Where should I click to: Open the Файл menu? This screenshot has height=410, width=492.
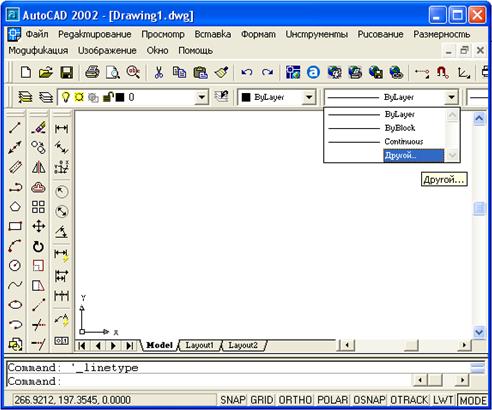(37, 34)
